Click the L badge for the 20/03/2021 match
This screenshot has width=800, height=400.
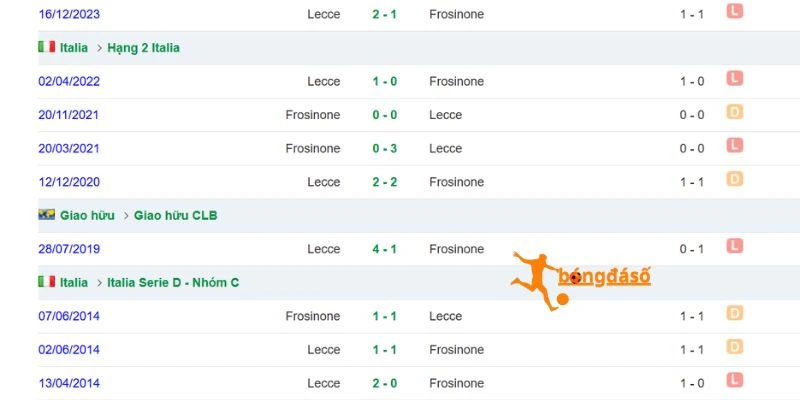[x=735, y=145]
